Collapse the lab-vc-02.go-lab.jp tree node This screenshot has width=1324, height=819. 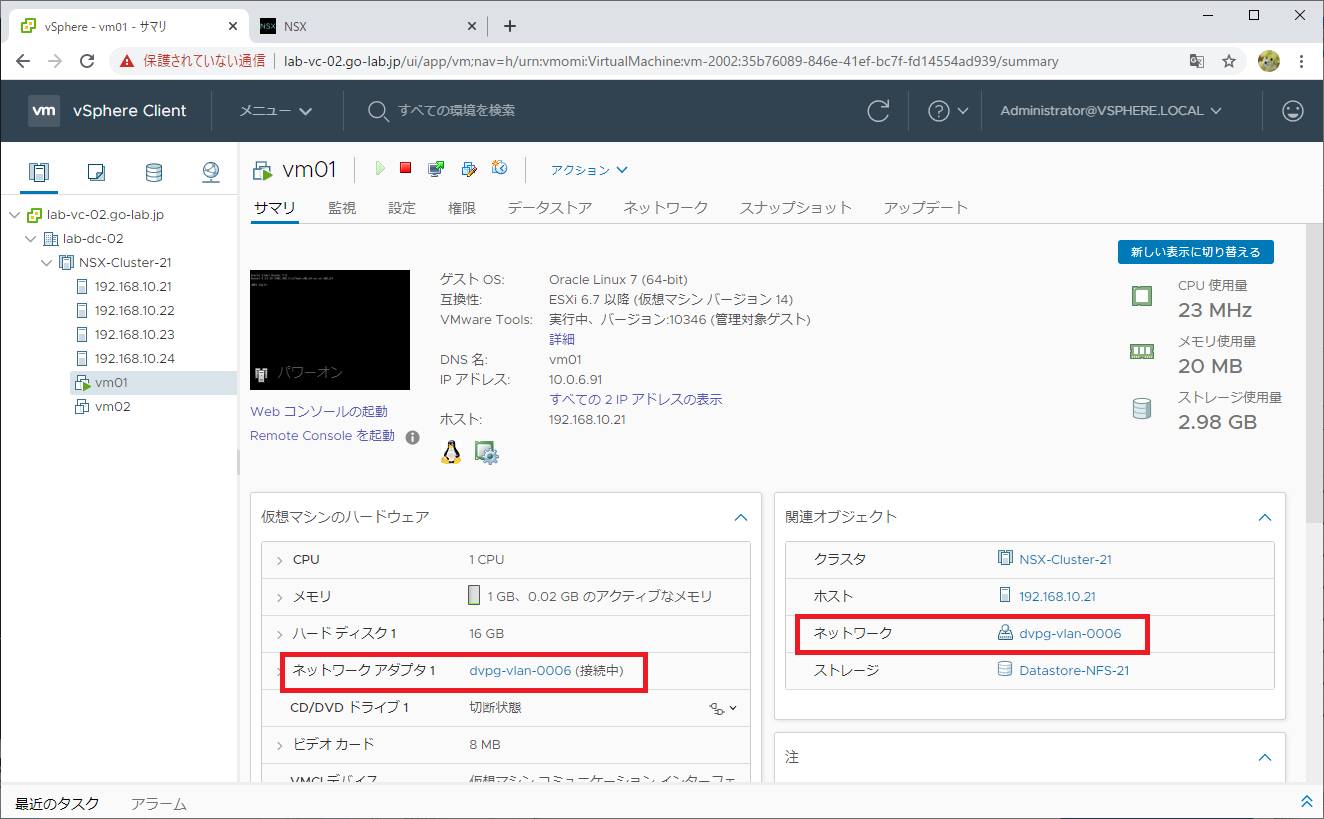[x=14, y=215]
